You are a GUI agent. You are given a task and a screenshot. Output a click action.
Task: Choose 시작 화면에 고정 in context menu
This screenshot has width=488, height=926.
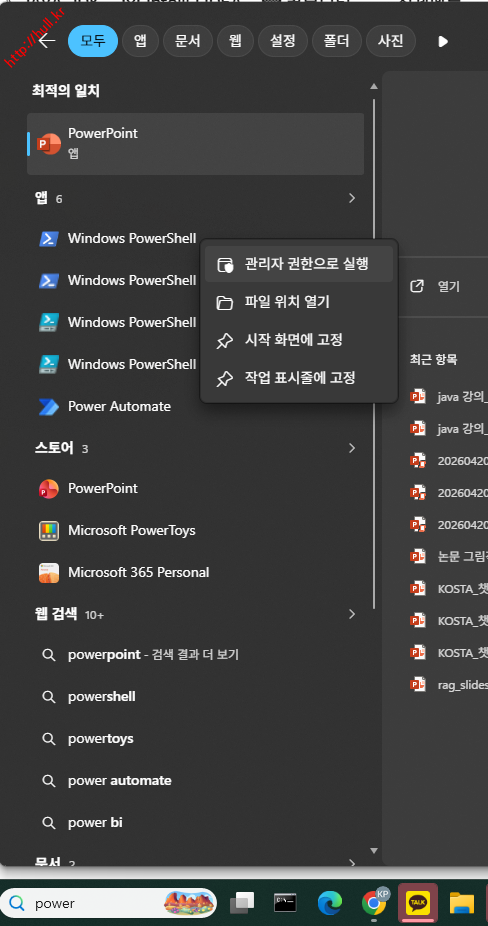point(299,340)
